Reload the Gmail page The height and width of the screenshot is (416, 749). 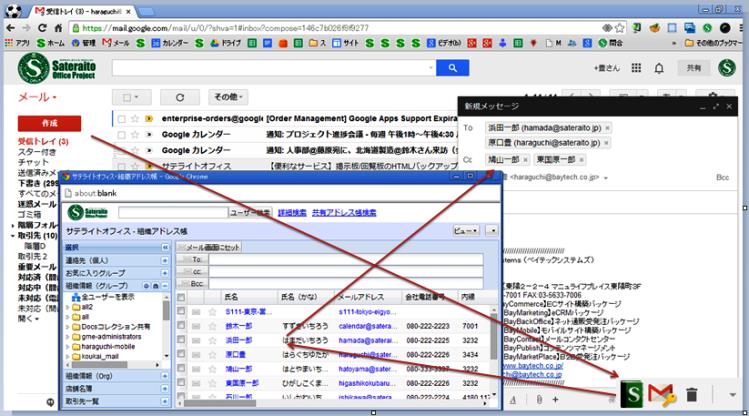pos(43,28)
